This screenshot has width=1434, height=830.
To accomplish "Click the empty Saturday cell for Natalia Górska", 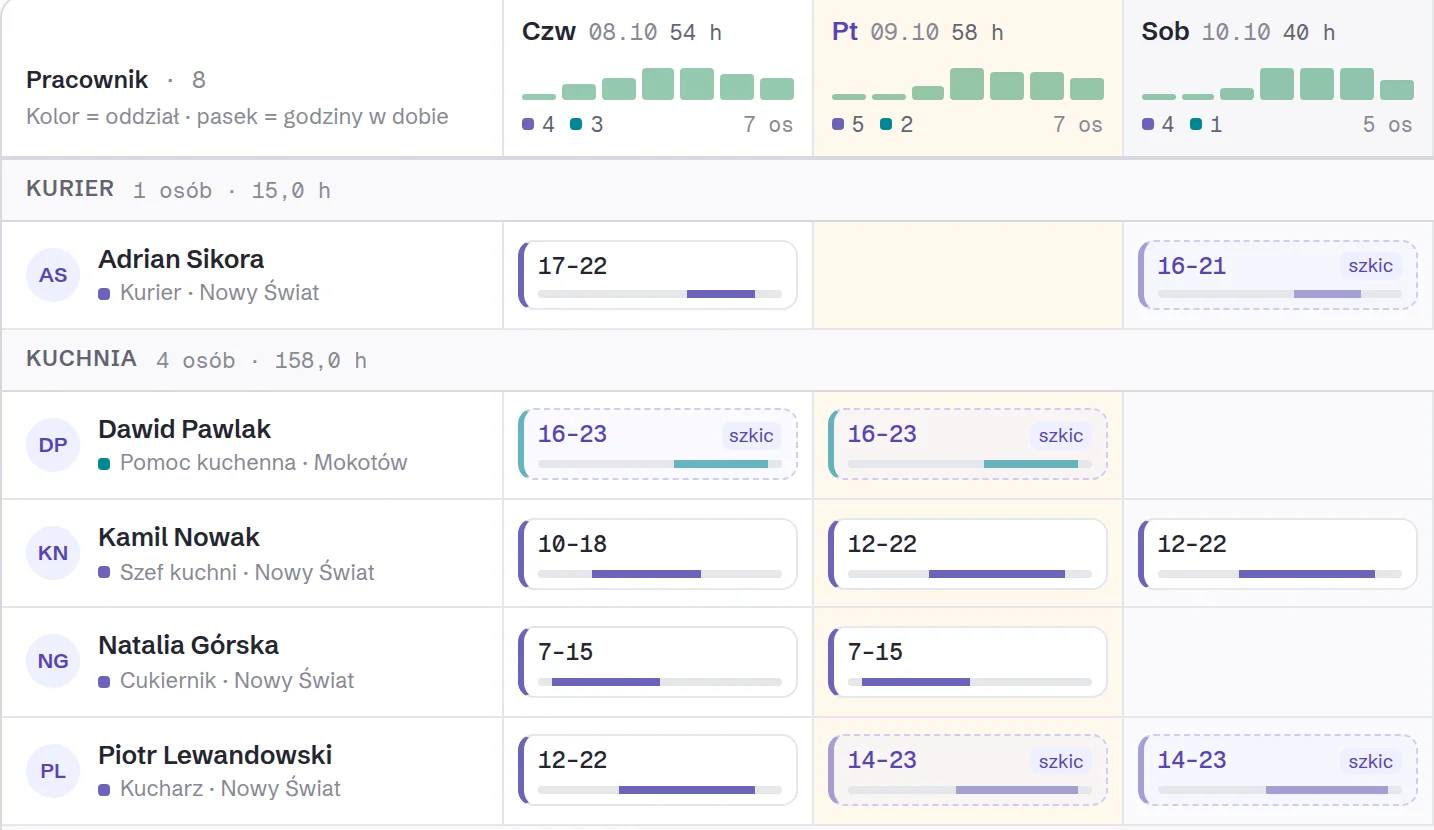I will [1278, 661].
